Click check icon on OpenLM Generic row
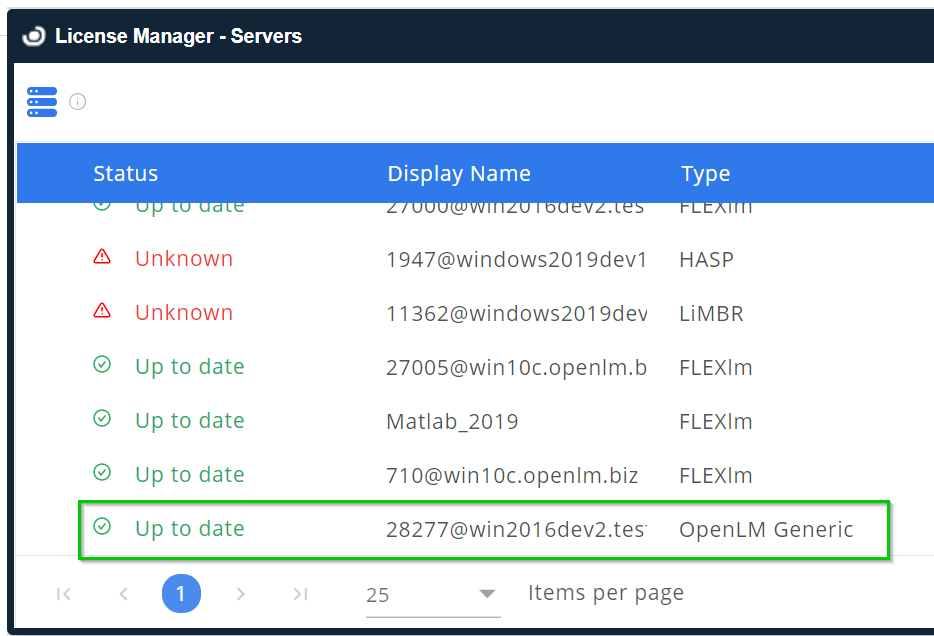The height and width of the screenshot is (636, 934). tap(102, 528)
